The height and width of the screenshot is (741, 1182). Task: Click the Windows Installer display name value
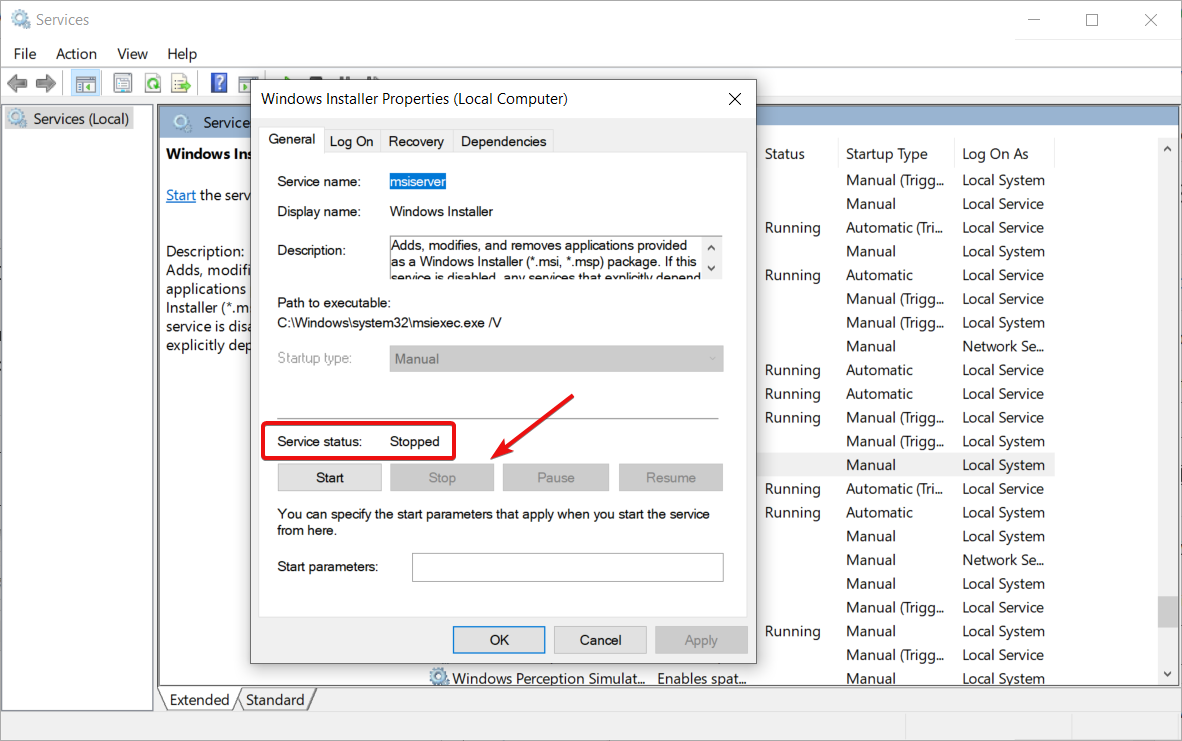point(441,212)
